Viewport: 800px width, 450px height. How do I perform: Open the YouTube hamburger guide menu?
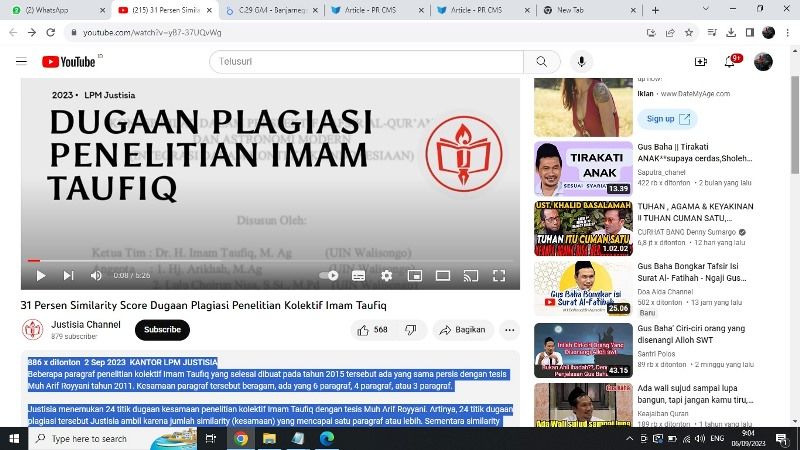pos(21,62)
